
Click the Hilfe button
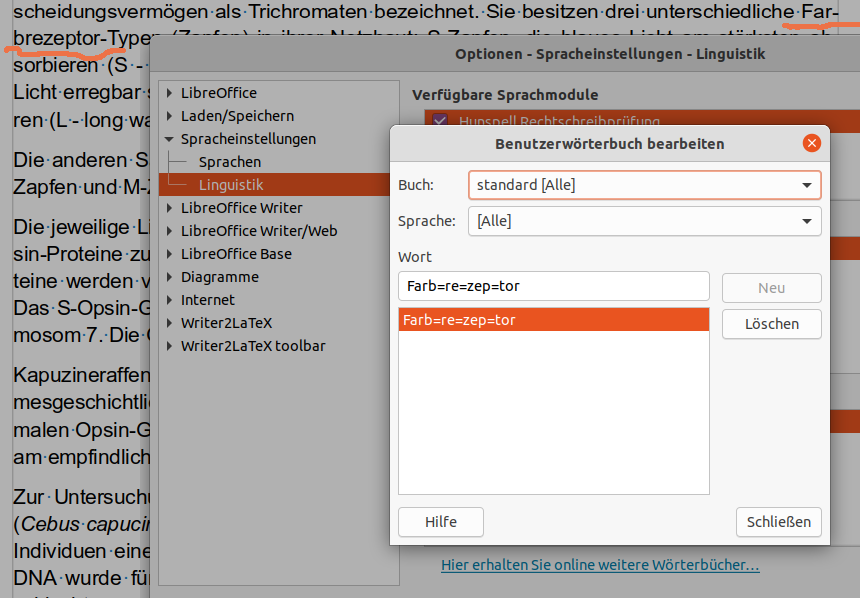tap(441, 522)
